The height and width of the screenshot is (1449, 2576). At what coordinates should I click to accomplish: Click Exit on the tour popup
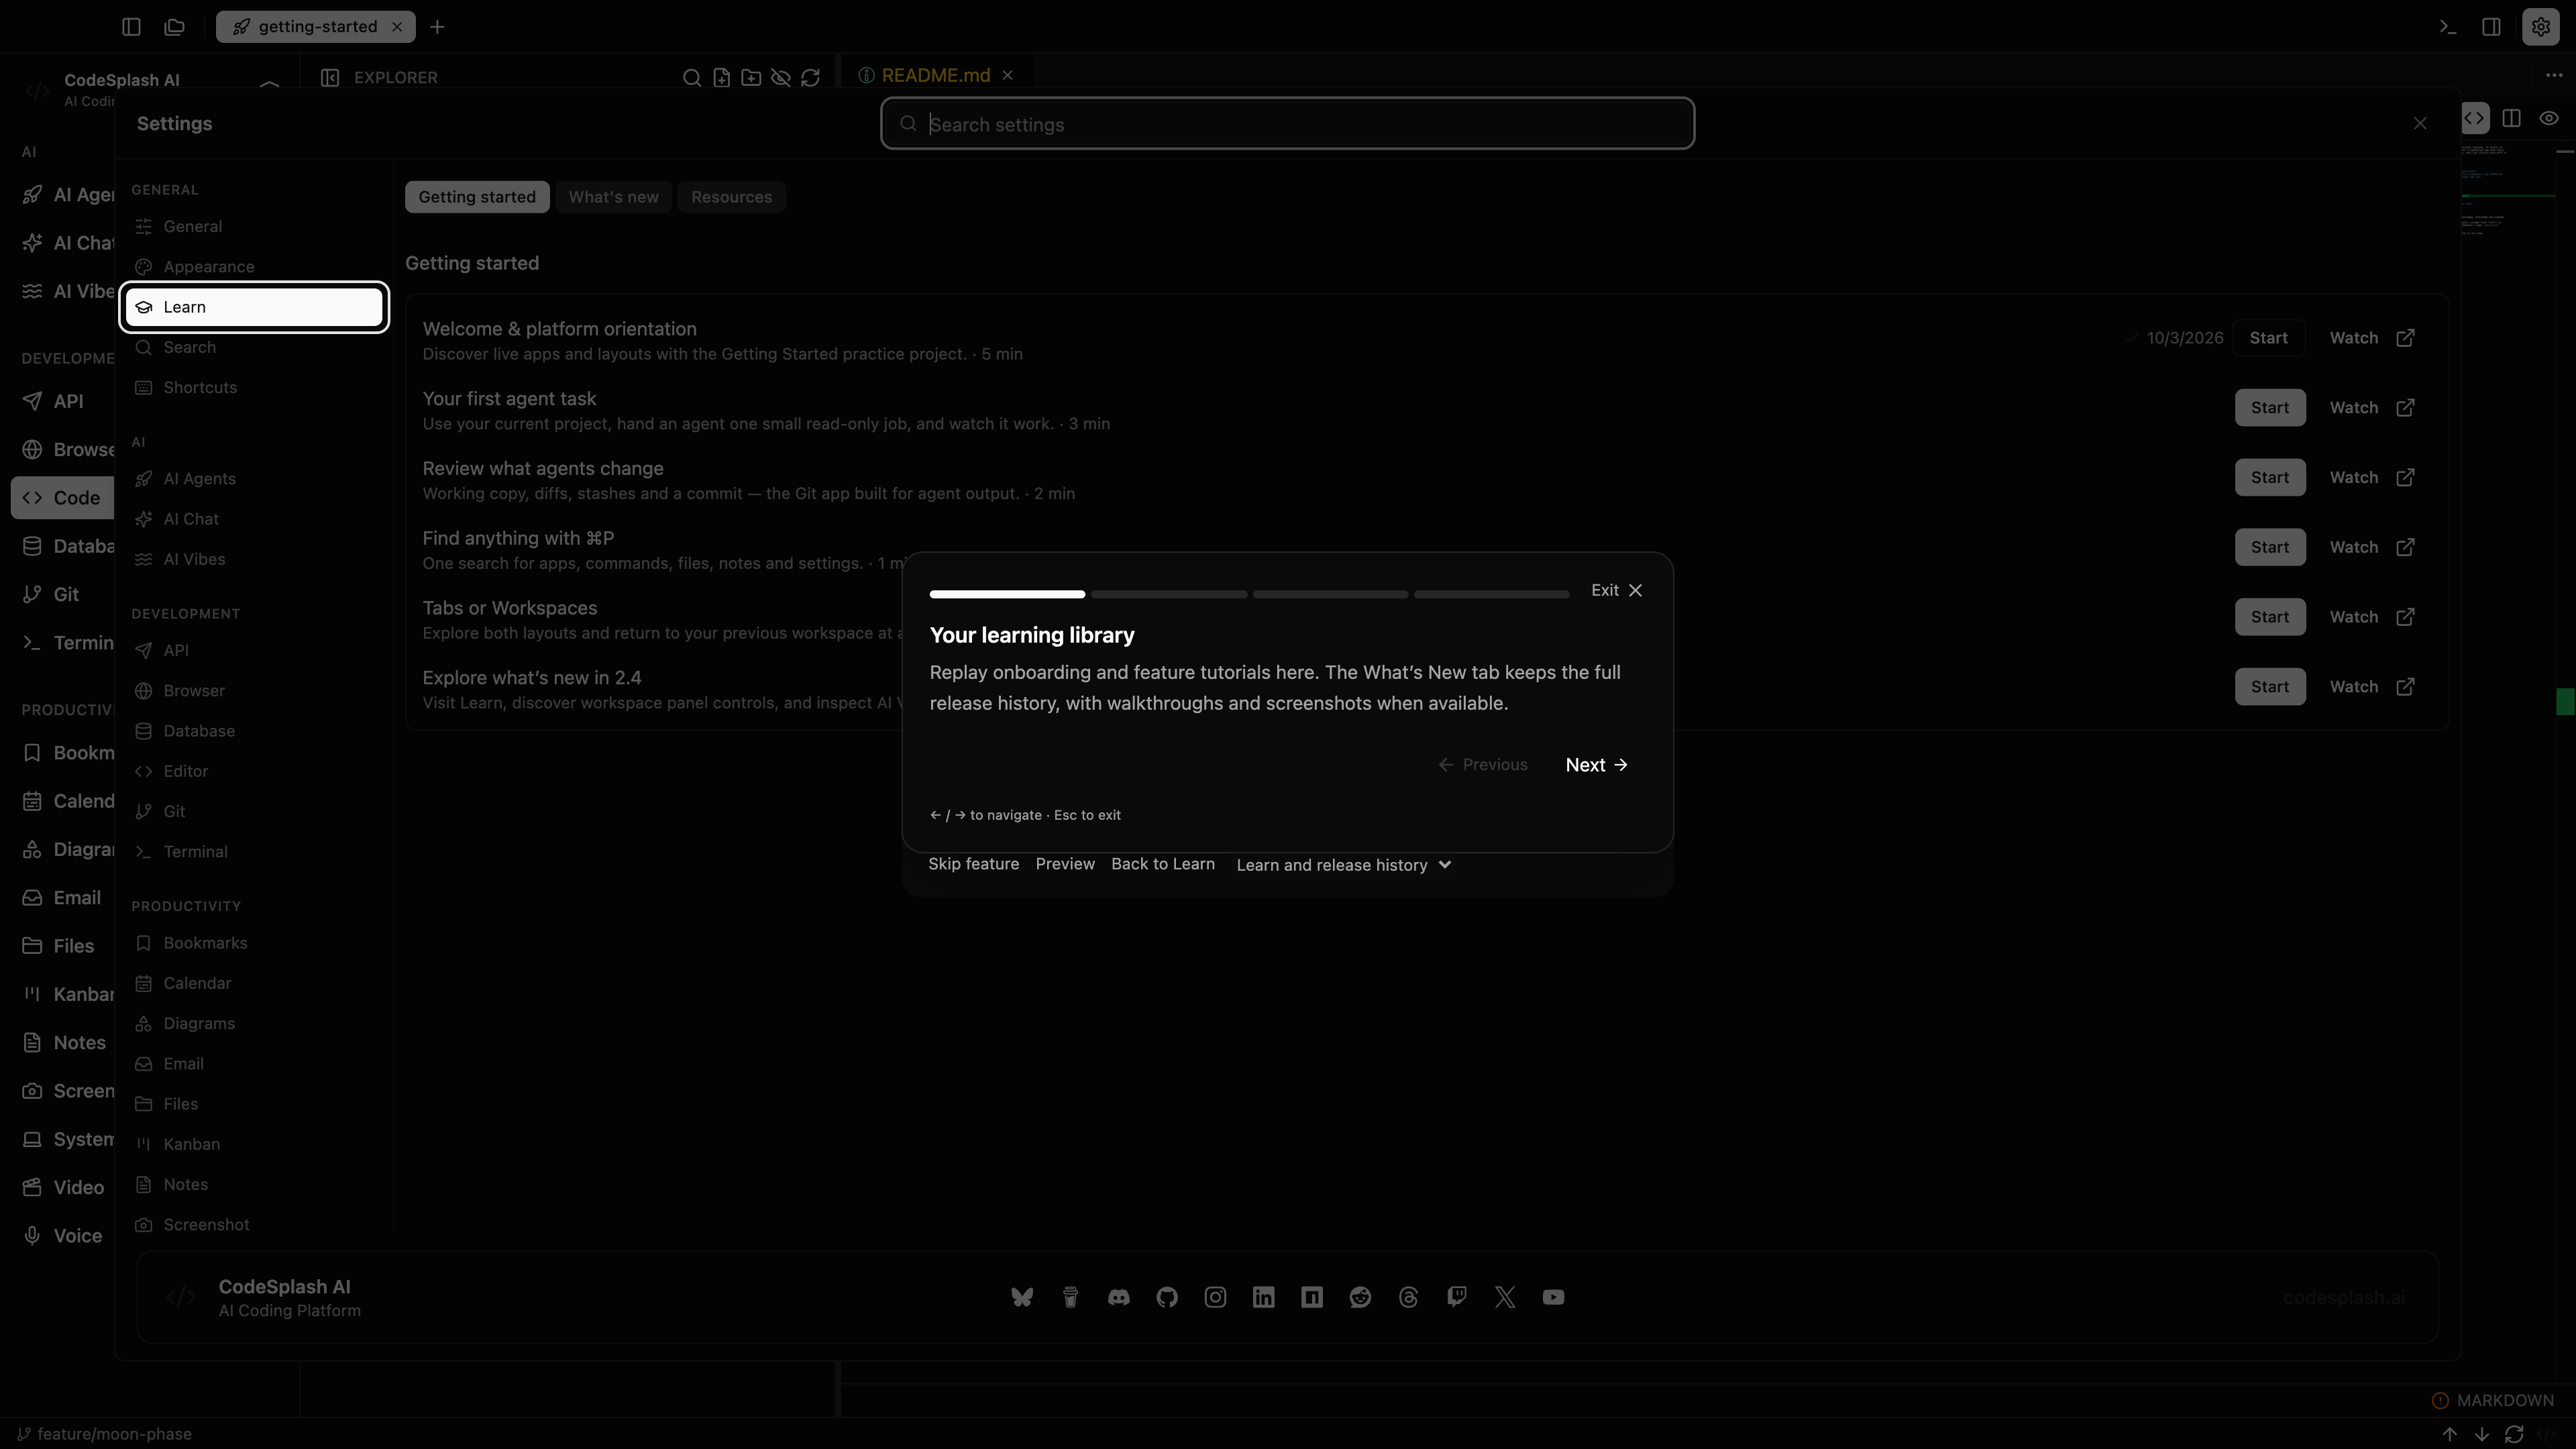point(1616,590)
